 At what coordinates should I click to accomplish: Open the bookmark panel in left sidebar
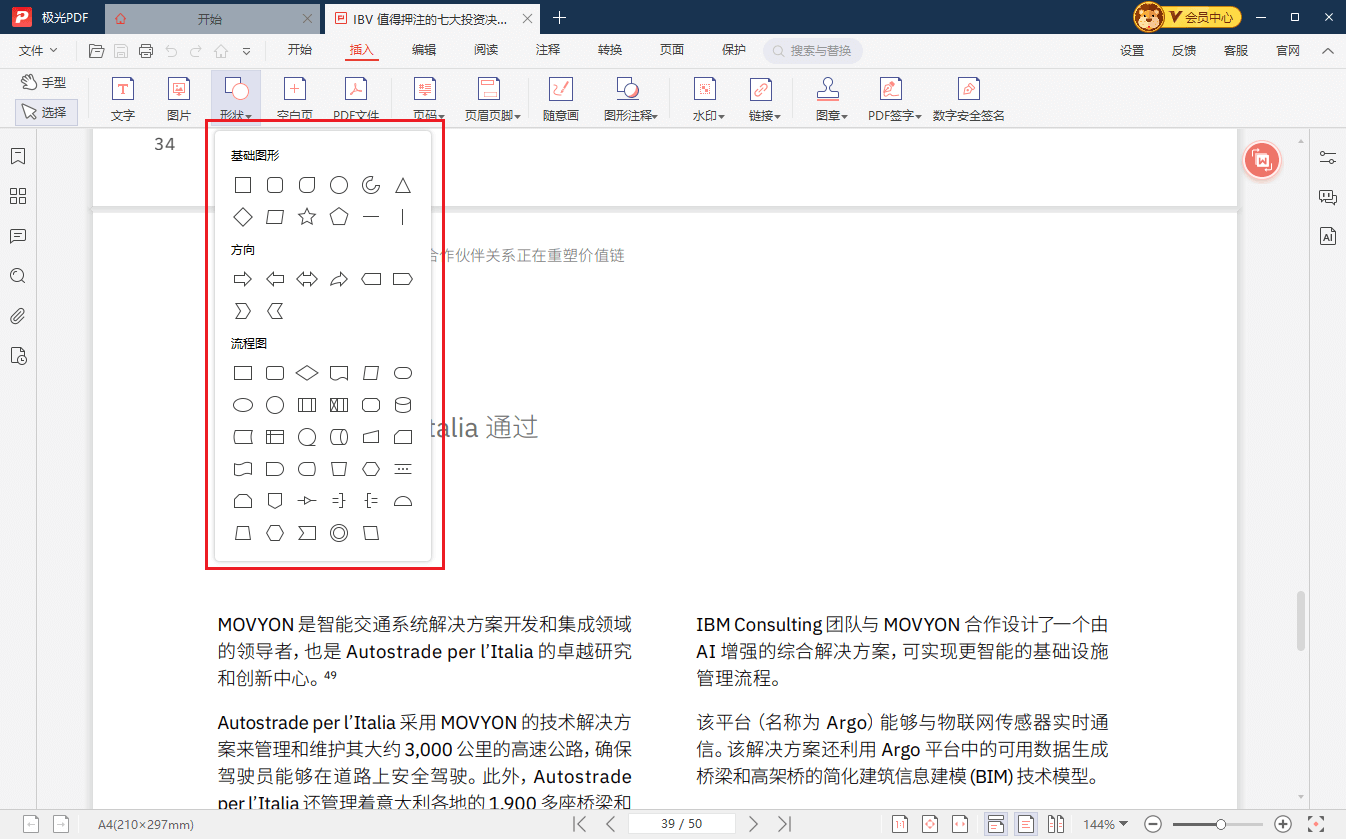pos(17,156)
